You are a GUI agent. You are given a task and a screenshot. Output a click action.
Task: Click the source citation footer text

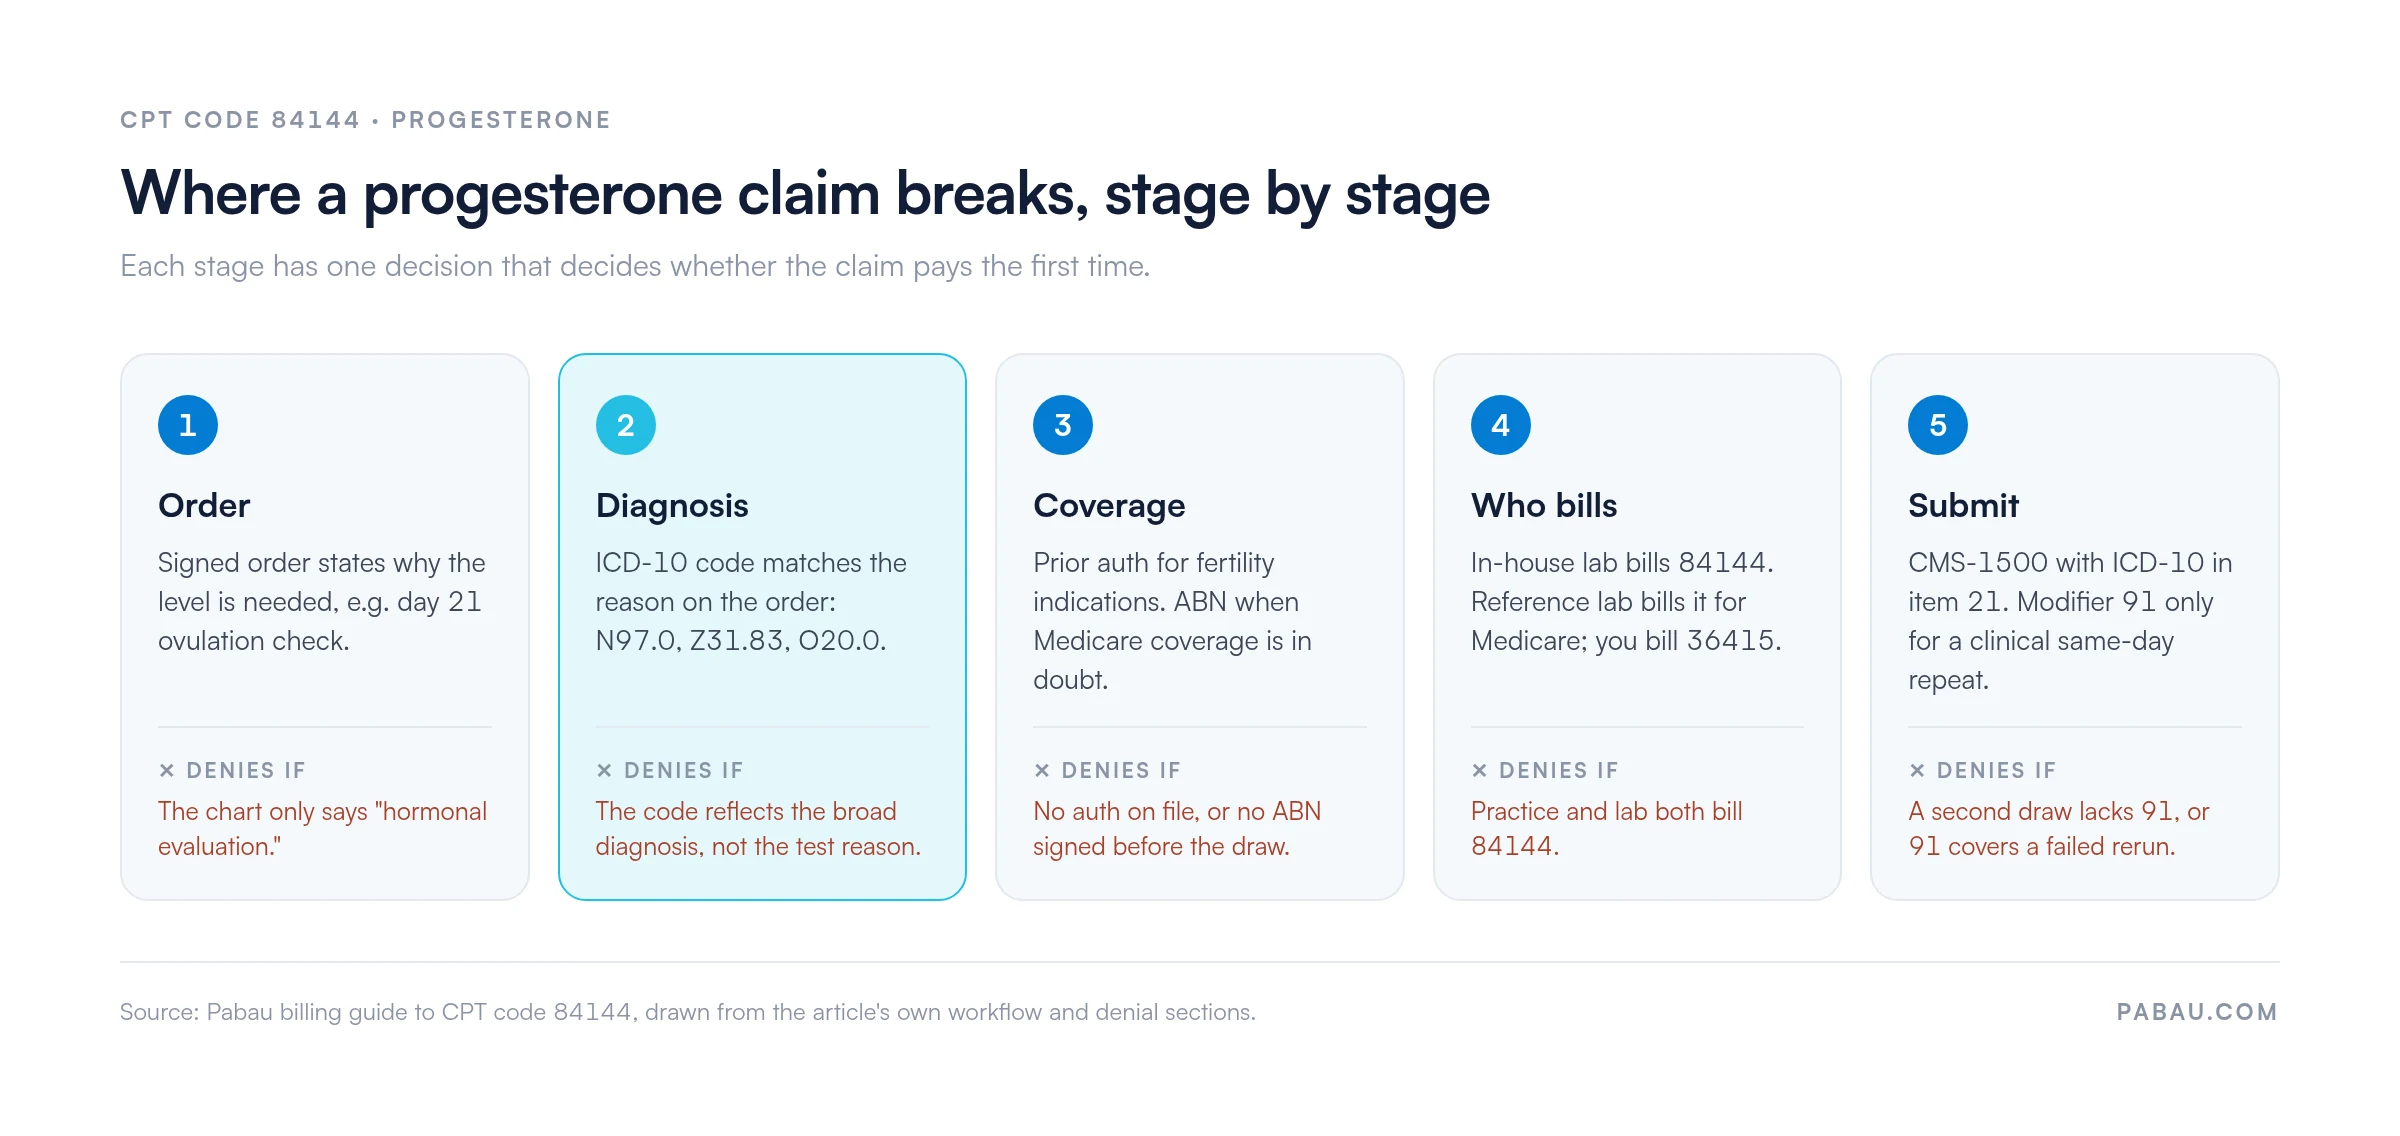point(688,1012)
